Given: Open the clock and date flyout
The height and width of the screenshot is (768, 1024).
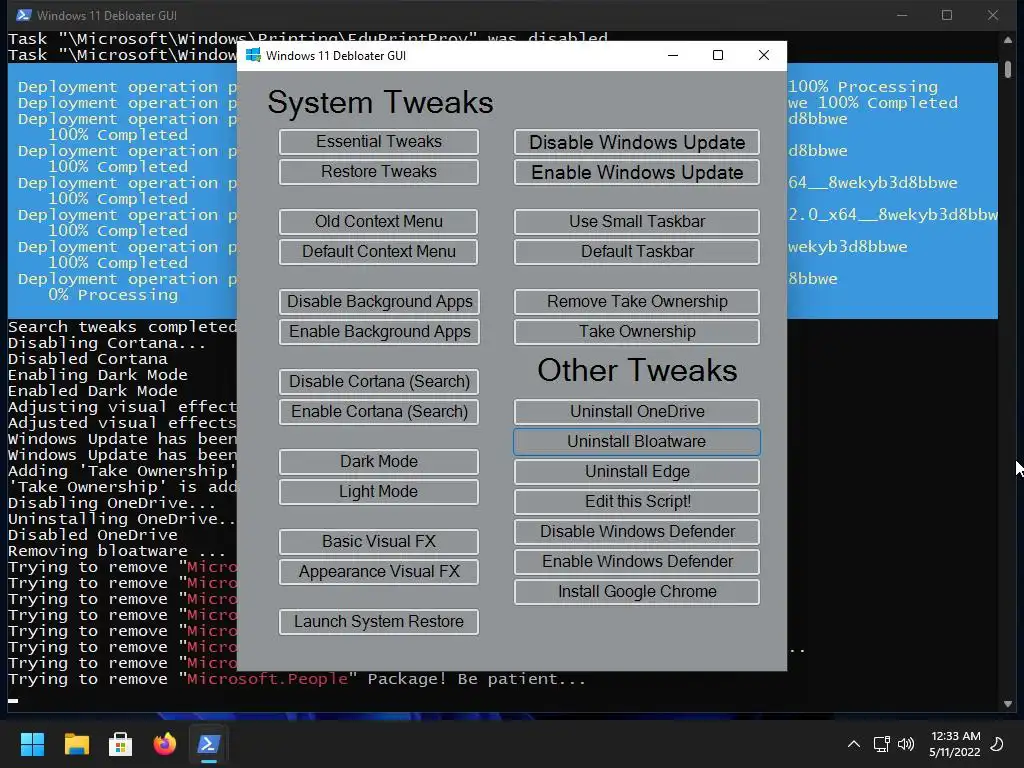Looking at the screenshot, I should pyautogui.click(x=955, y=744).
